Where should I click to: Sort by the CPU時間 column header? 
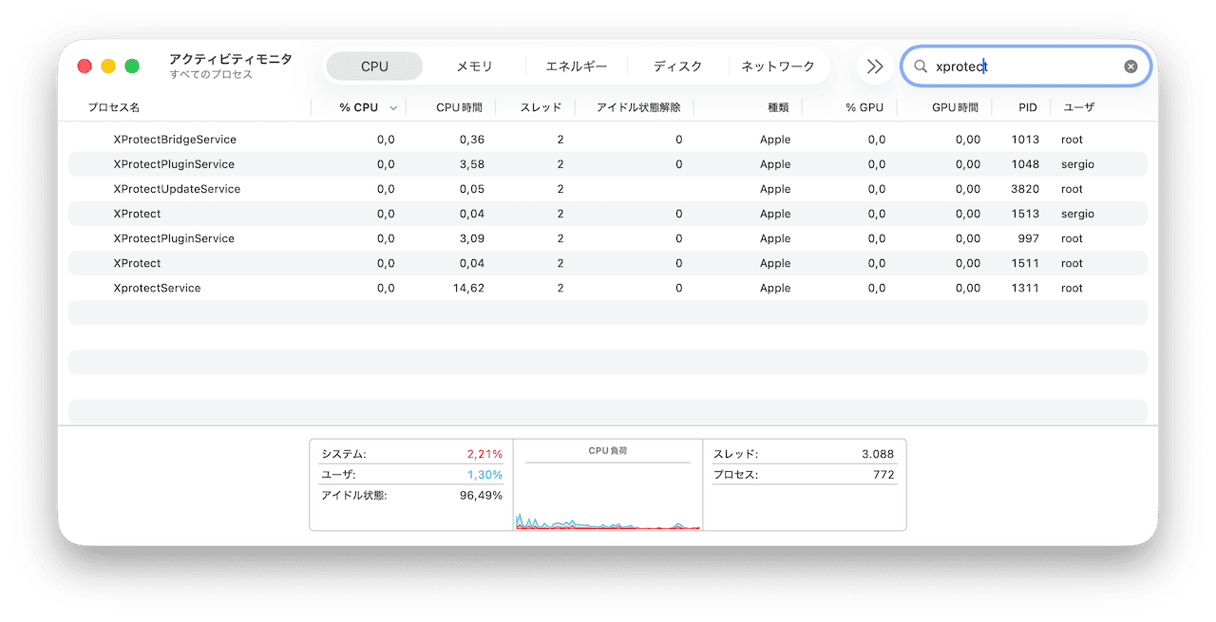[462, 107]
